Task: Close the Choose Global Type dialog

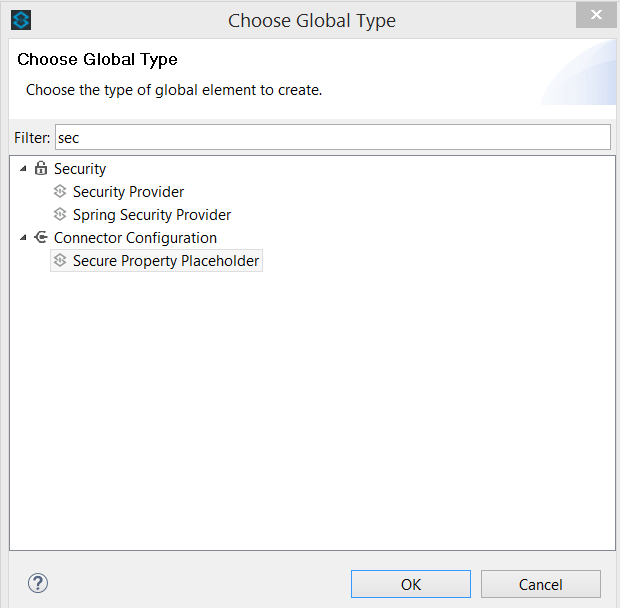Action: 596,15
